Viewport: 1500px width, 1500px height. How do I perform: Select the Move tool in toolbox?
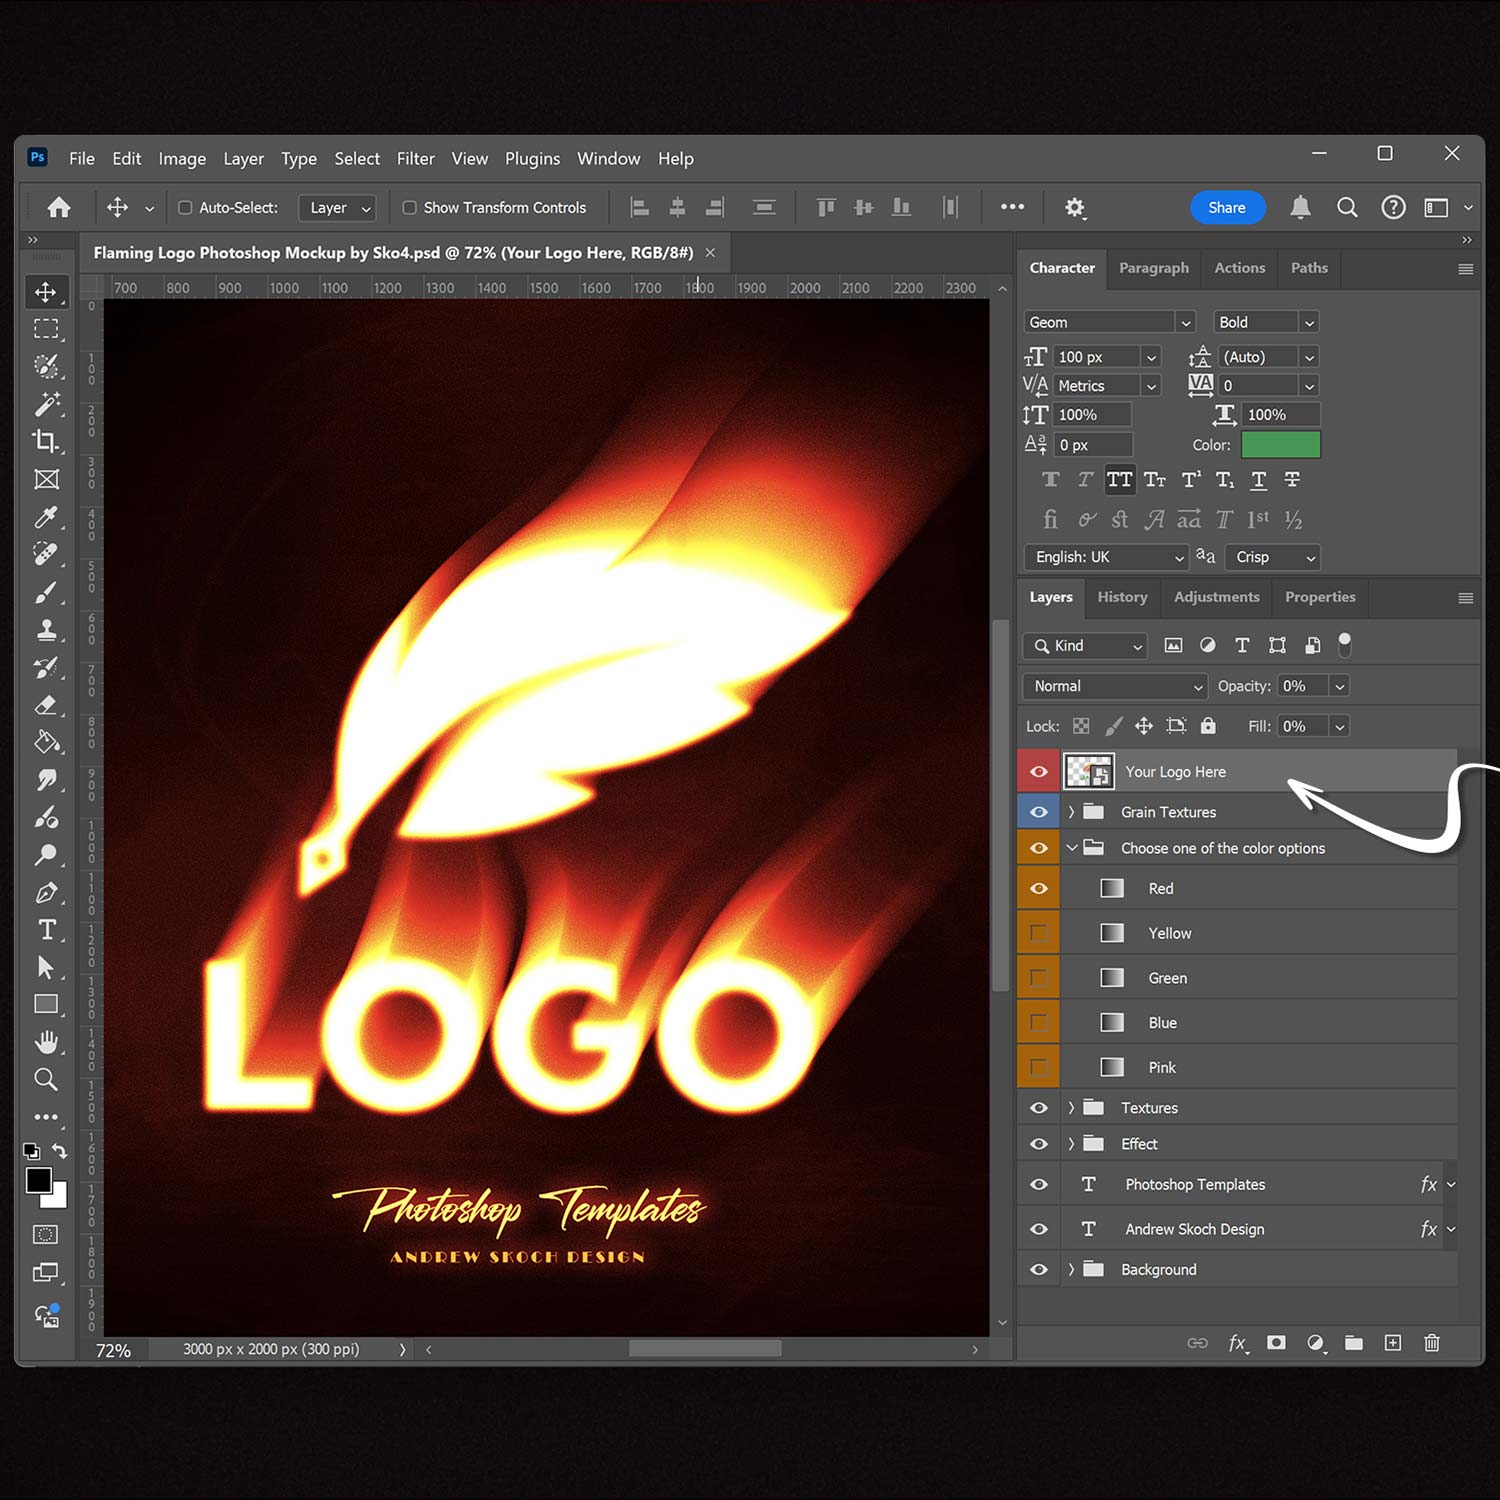(46, 292)
